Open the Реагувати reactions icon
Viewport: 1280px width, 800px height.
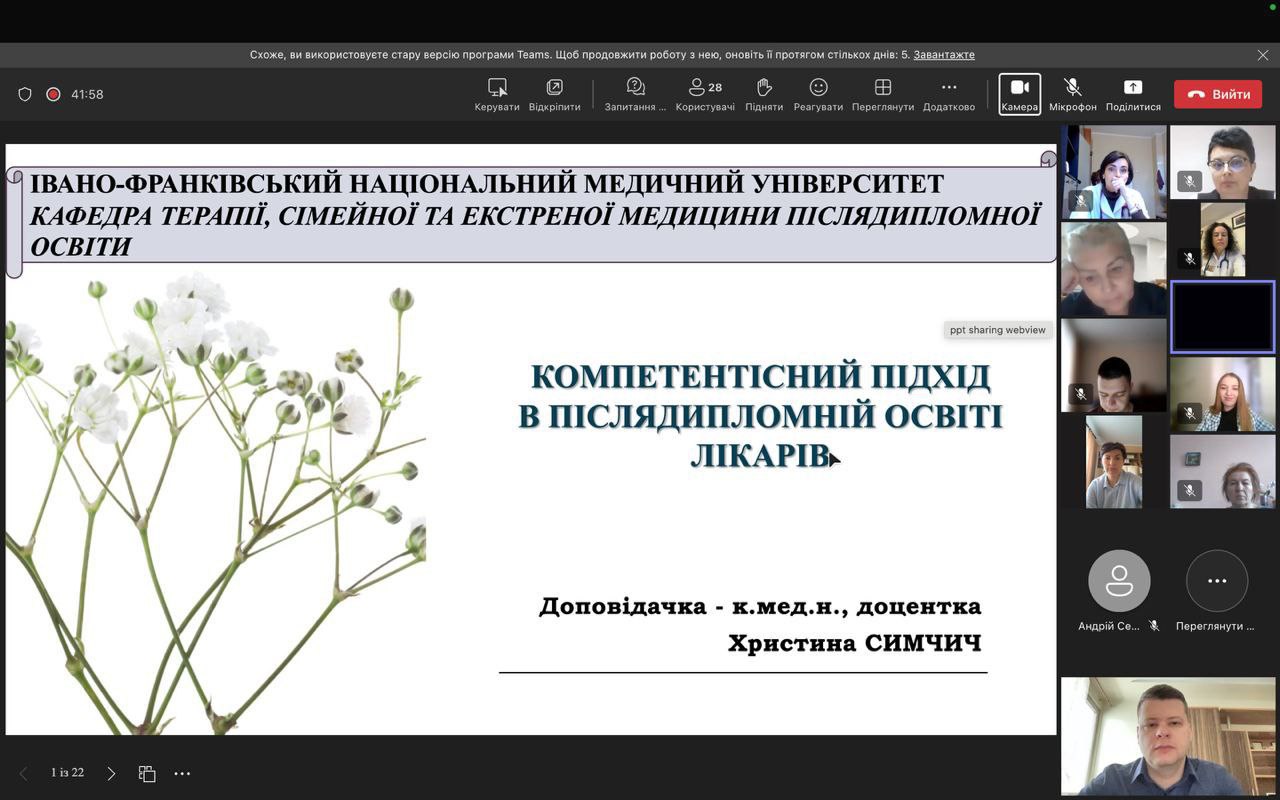(x=818, y=88)
